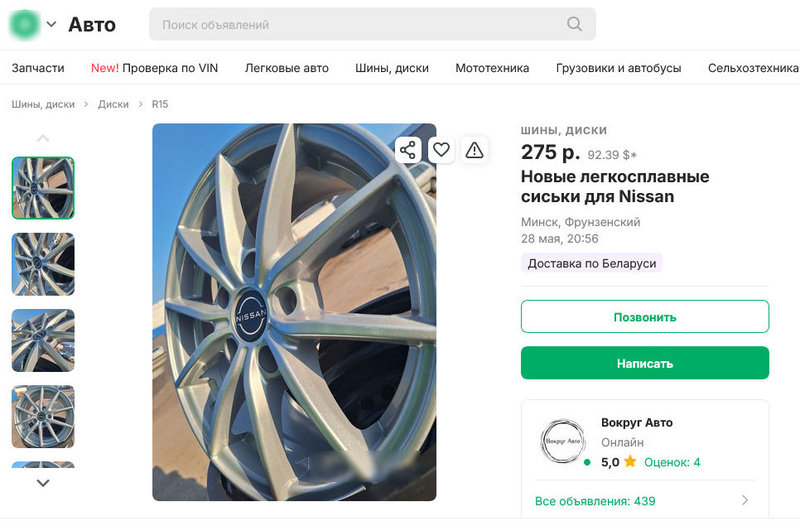This screenshot has height=526, width=800.
Task: Open seller ratings Оценок: 4
Action: coord(671,462)
